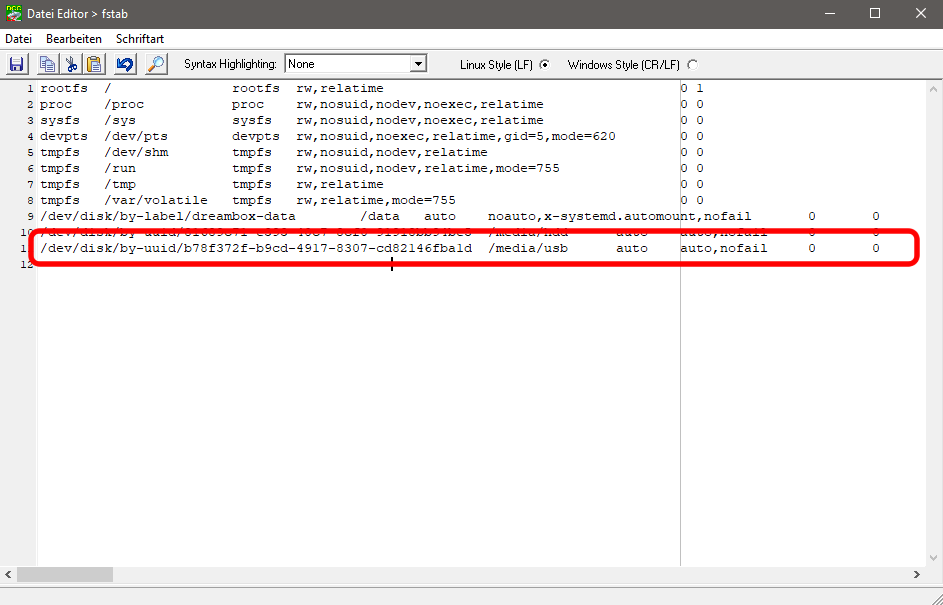The height and width of the screenshot is (605, 943).
Task: Click the Cut scissors icon
Action: tap(71, 64)
